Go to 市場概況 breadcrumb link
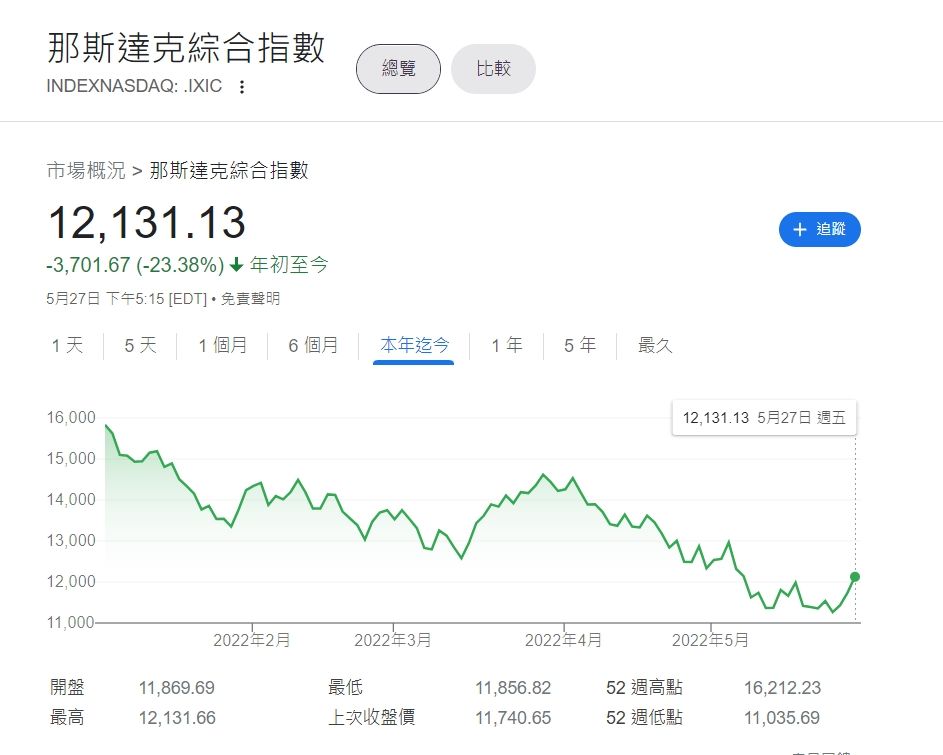The image size is (943, 755). [x=86, y=171]
